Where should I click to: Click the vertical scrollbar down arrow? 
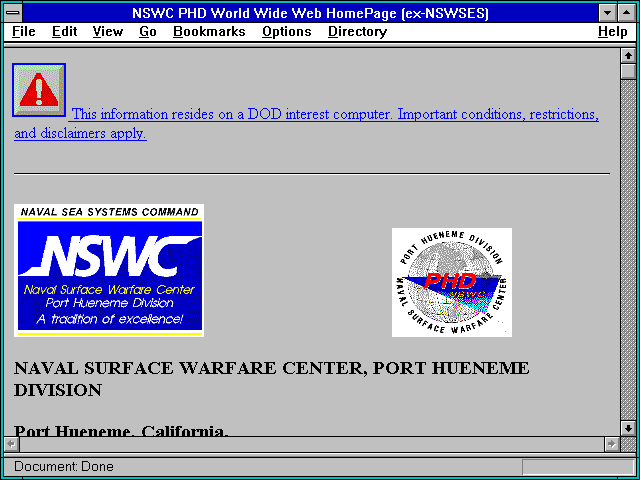tap(628, 428)
